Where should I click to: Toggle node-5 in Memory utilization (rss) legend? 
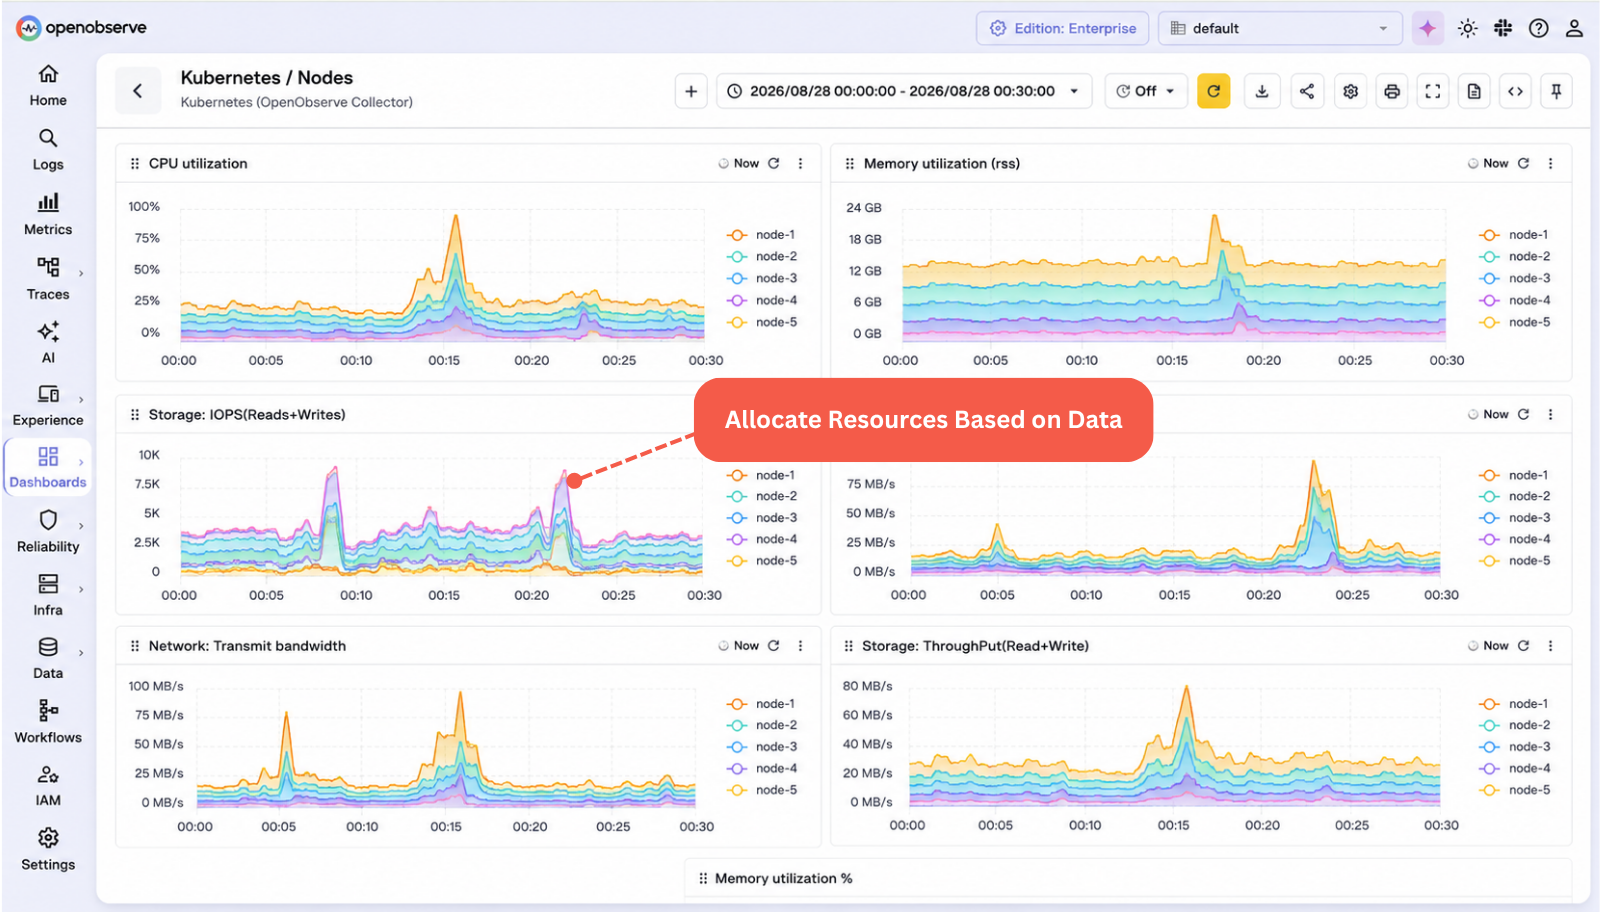(x=1515, y=322)
